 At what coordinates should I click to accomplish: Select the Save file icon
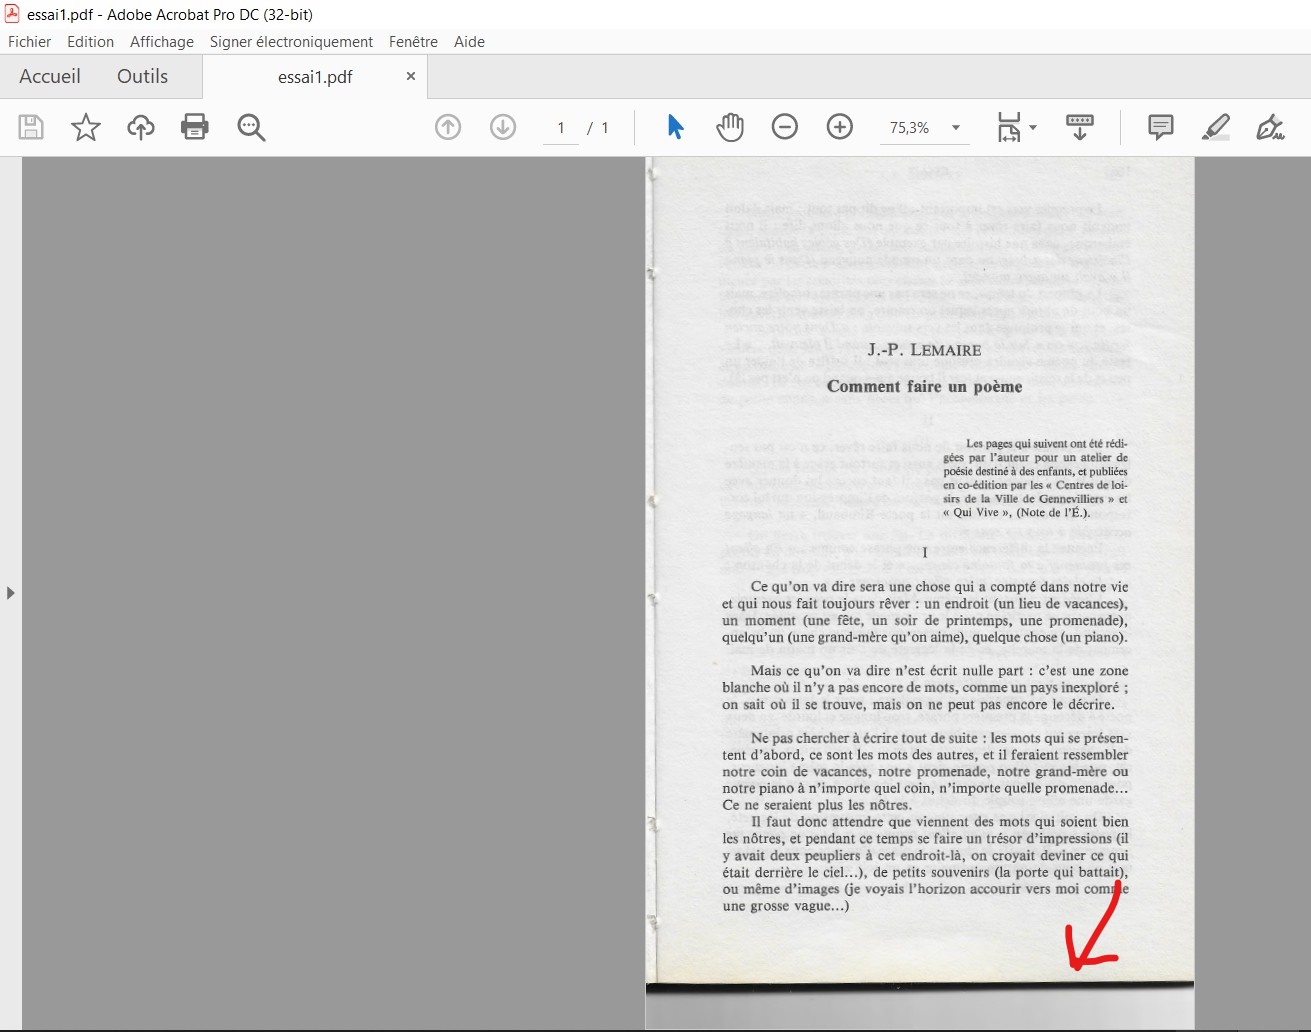pyautogui.click(x=30, y=127)
